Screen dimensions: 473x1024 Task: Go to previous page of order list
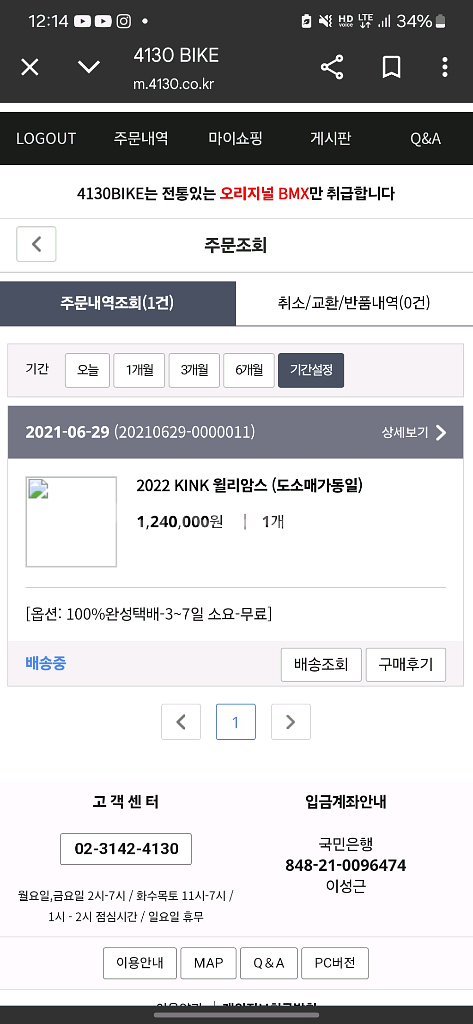(181, 722)
